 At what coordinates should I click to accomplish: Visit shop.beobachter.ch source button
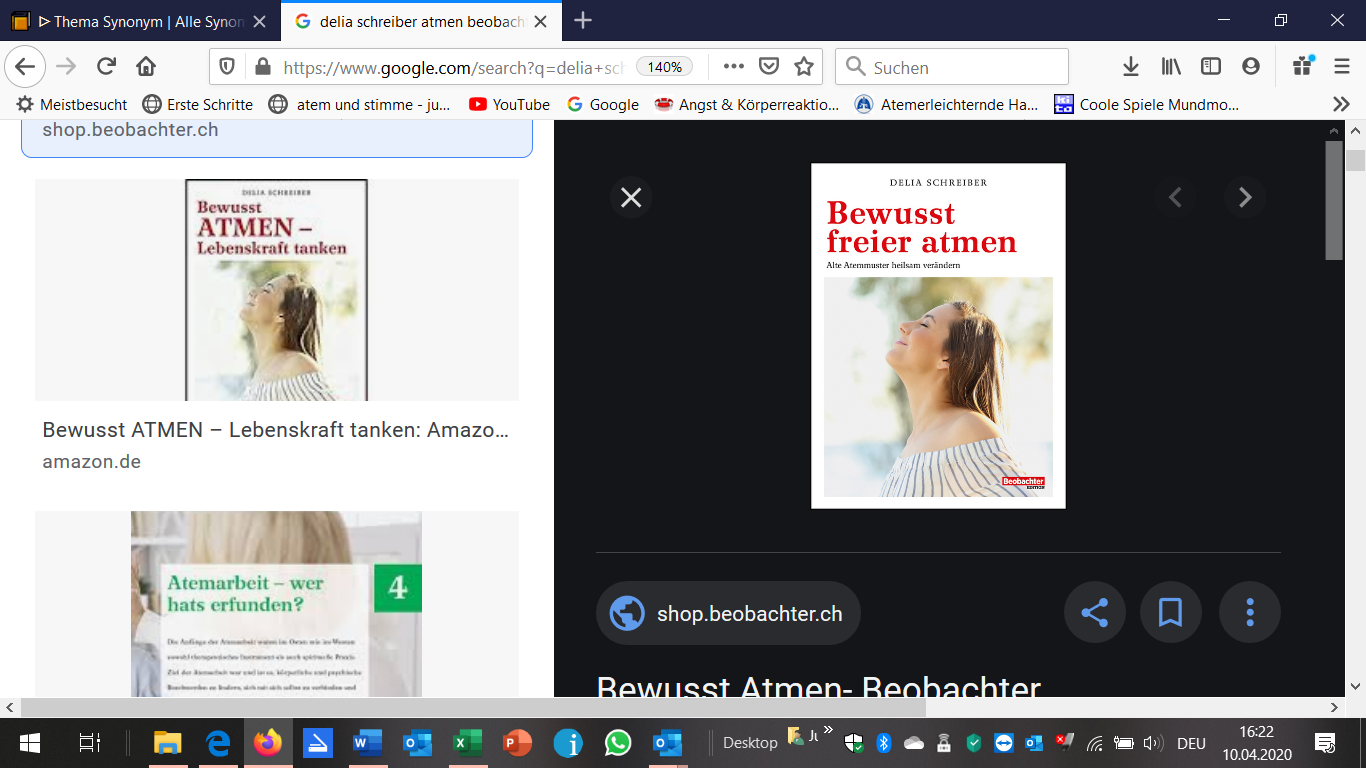pos(728,613)
